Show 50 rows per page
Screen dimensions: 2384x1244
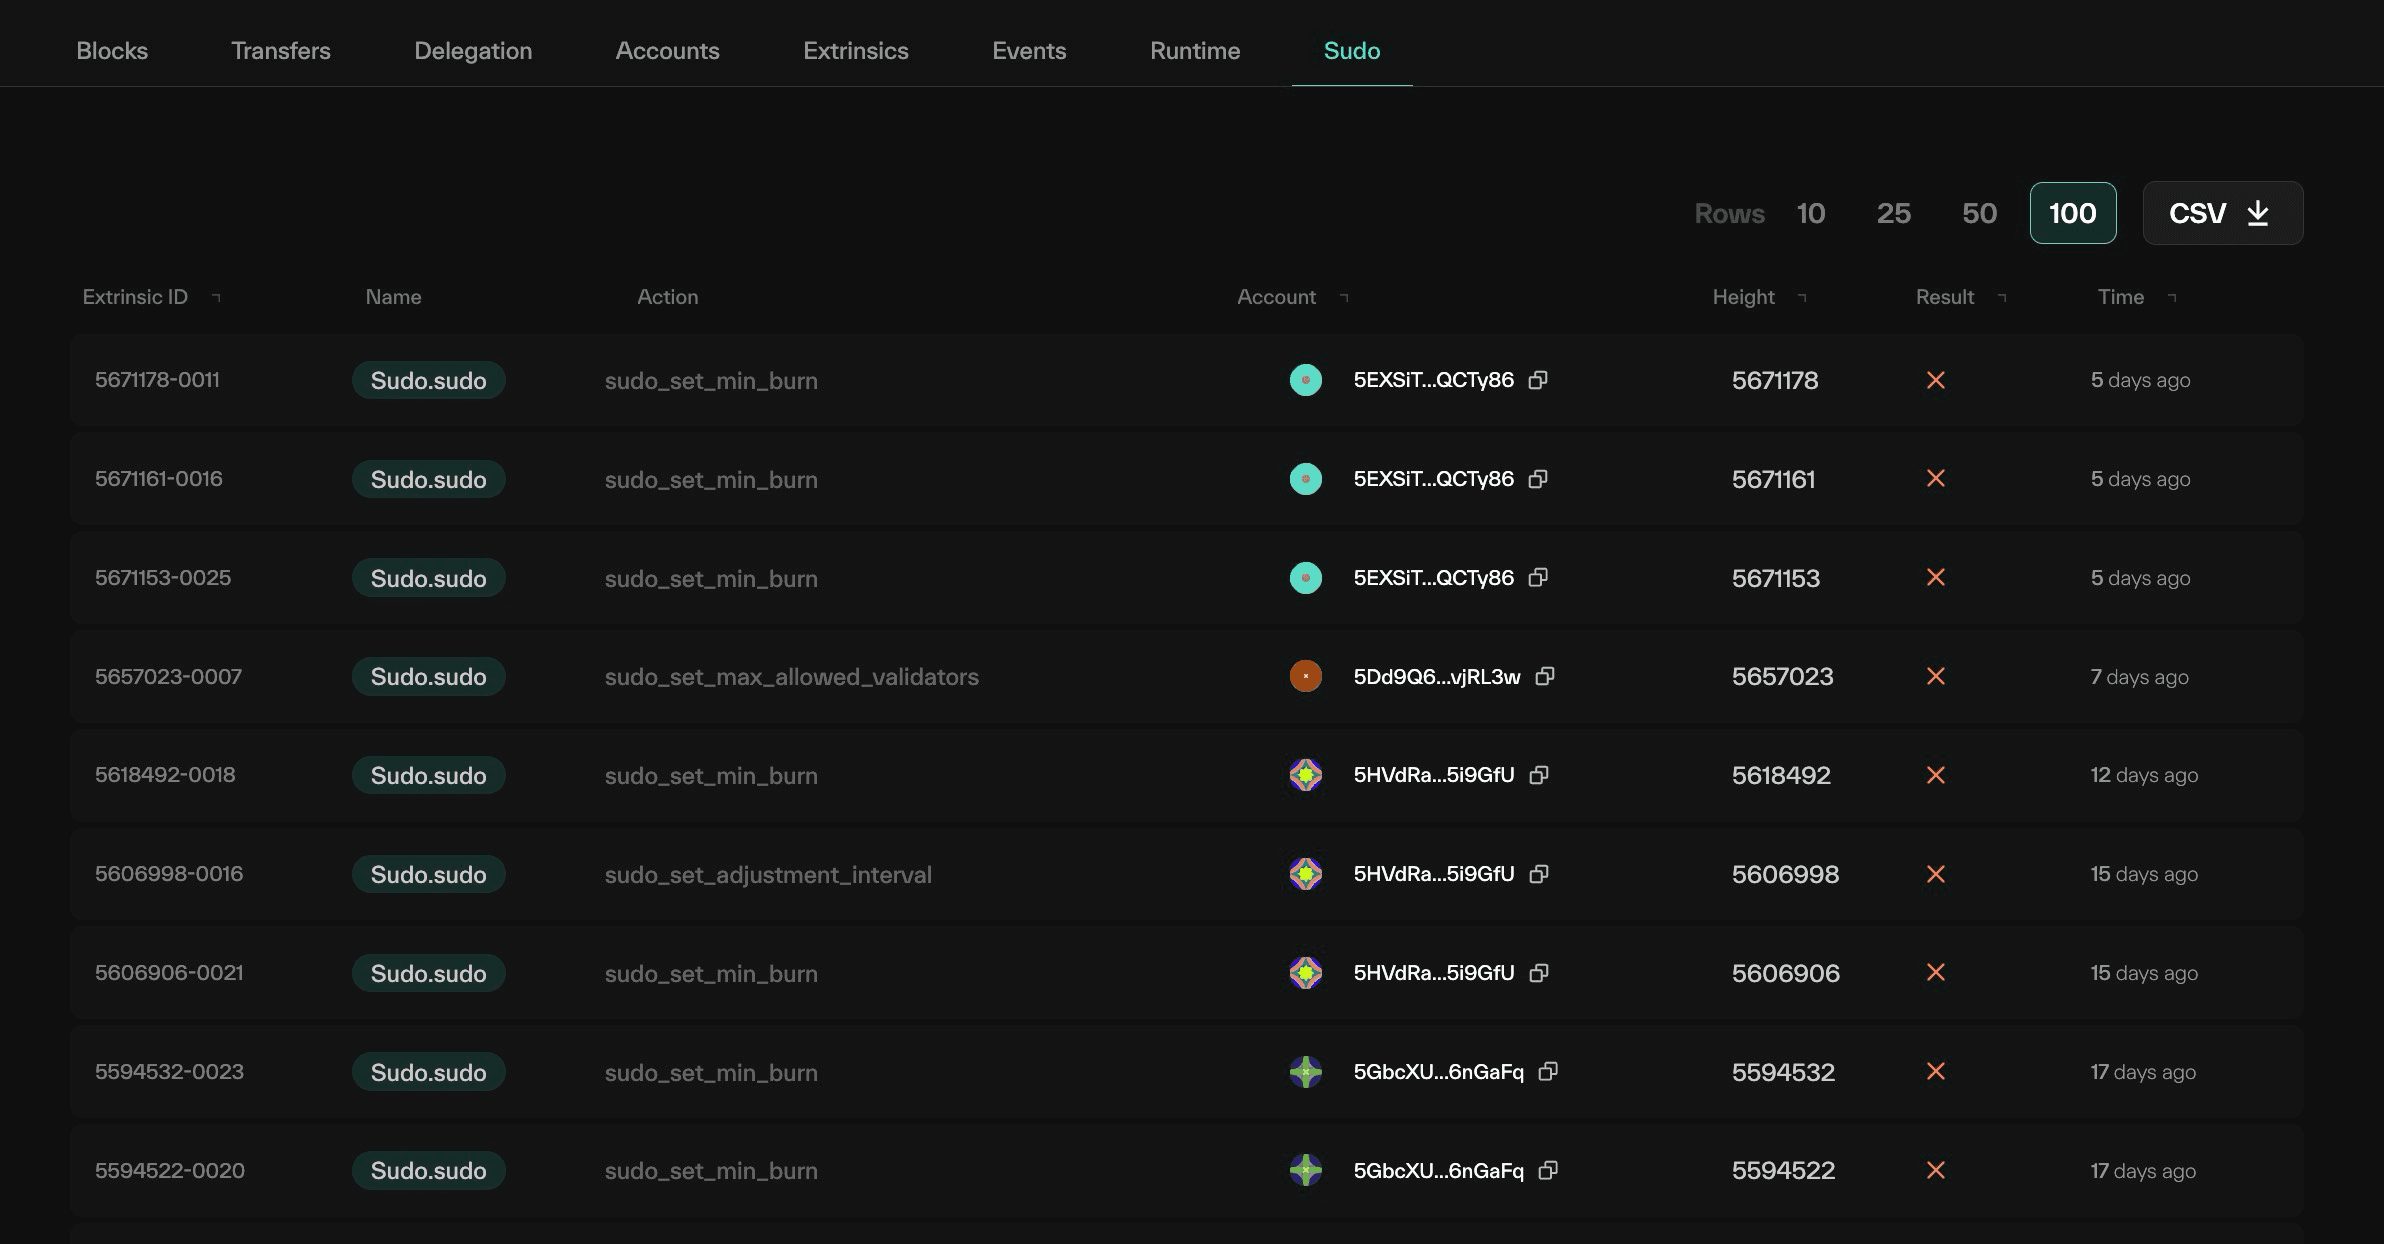click(1980, 213)
